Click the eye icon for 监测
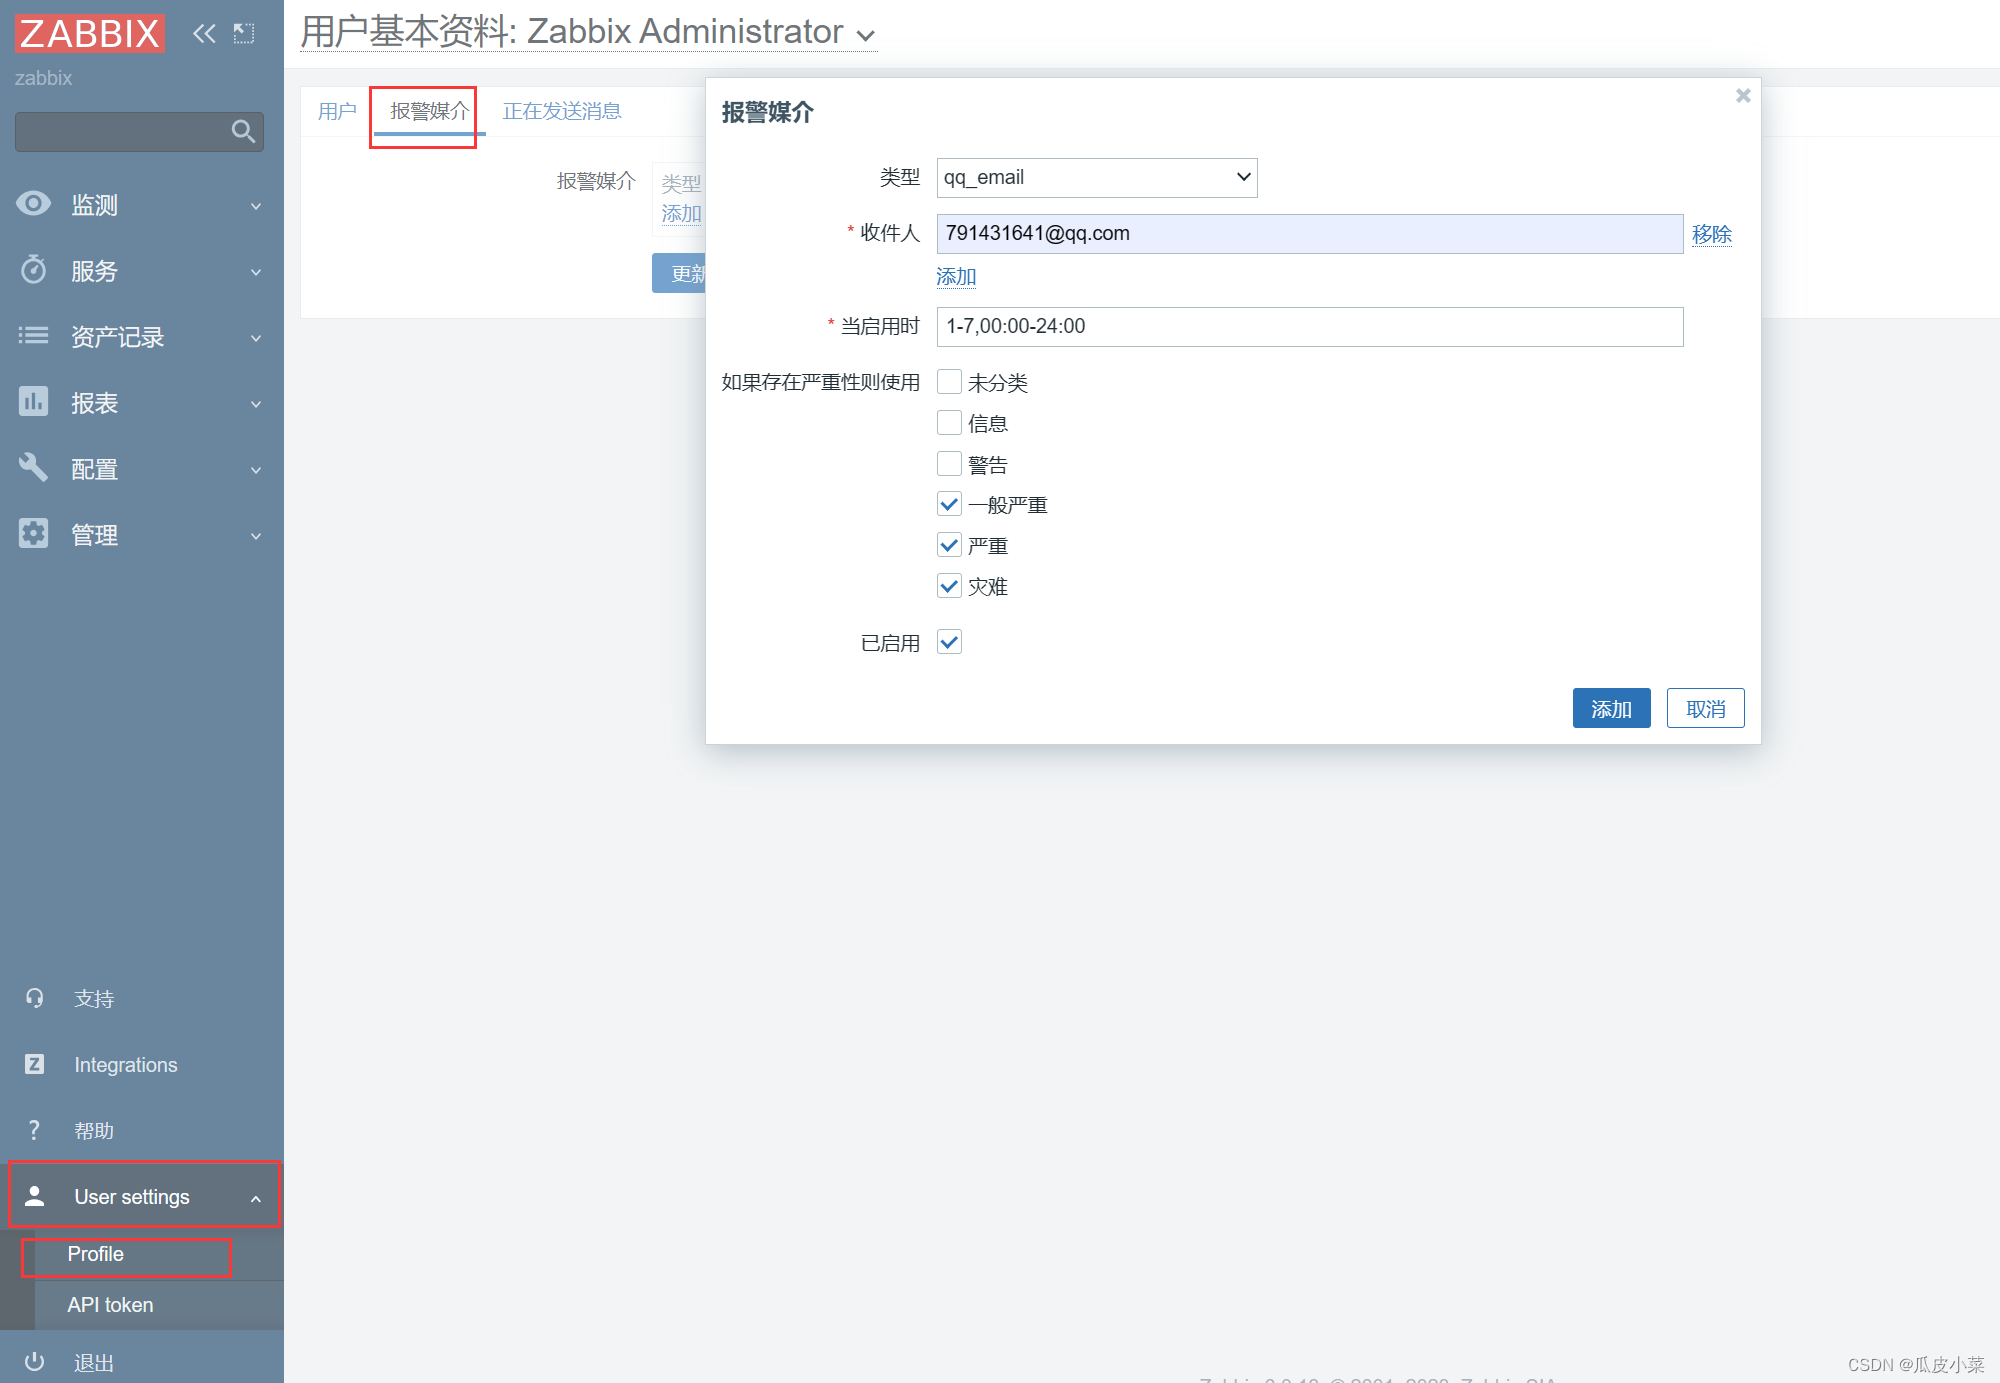This screenshot has height=1383, width=2000. click(x=33, y=204)
